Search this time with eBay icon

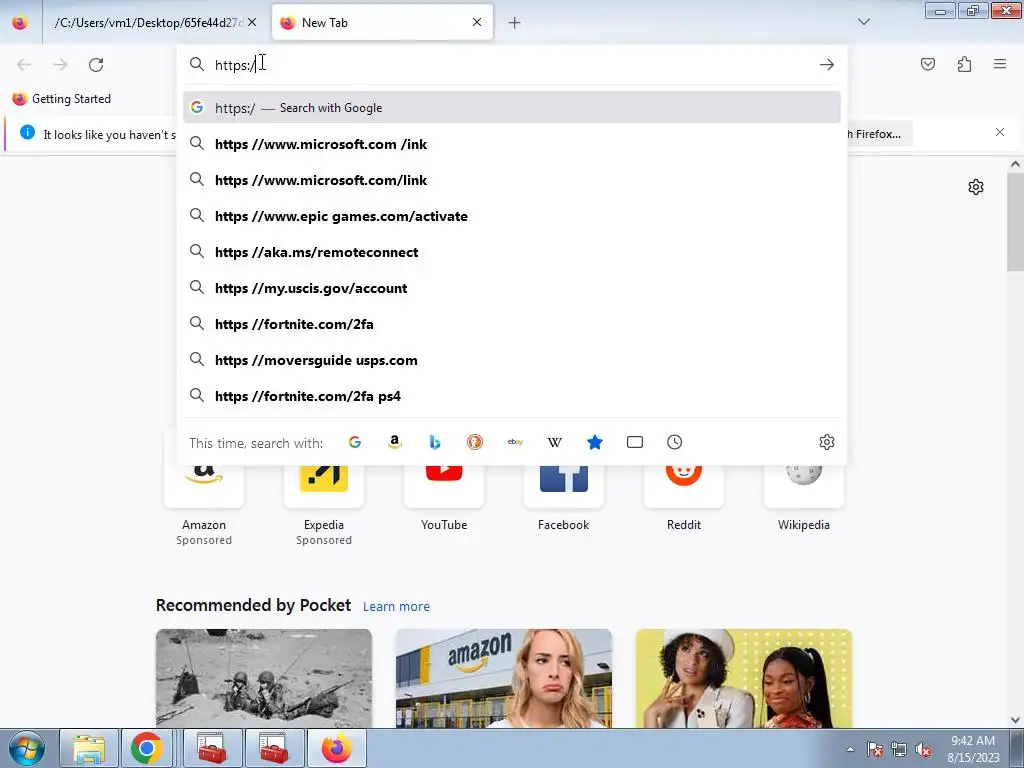(x=515, y=442)
